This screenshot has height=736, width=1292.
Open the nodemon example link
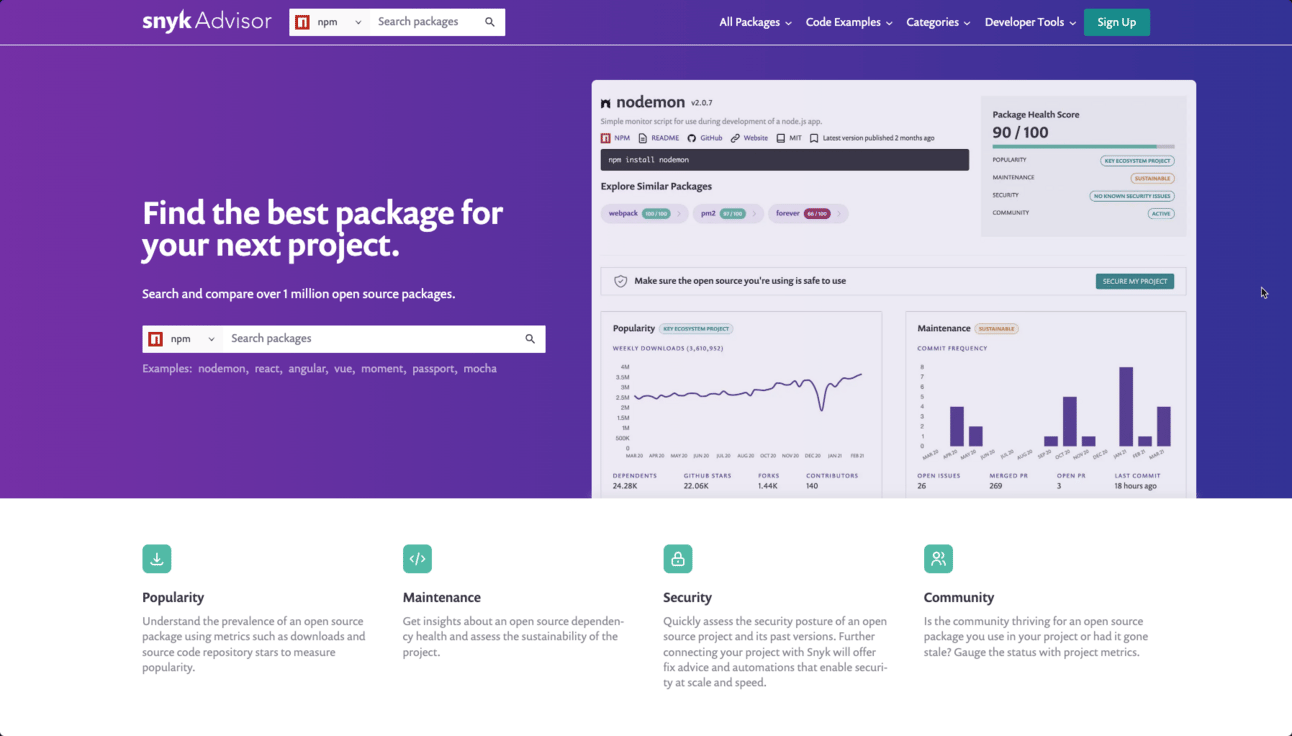(x=222, y=369)
